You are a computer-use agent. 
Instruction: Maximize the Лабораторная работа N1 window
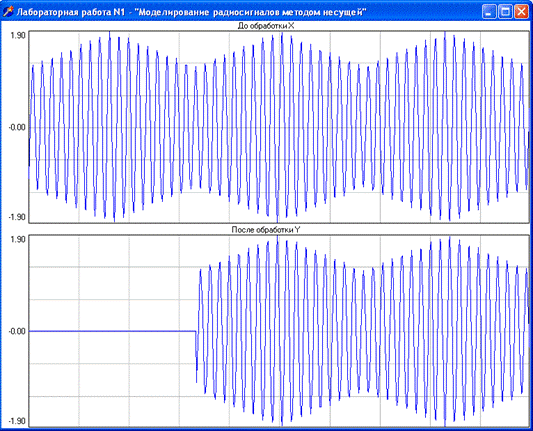point(505,12)
